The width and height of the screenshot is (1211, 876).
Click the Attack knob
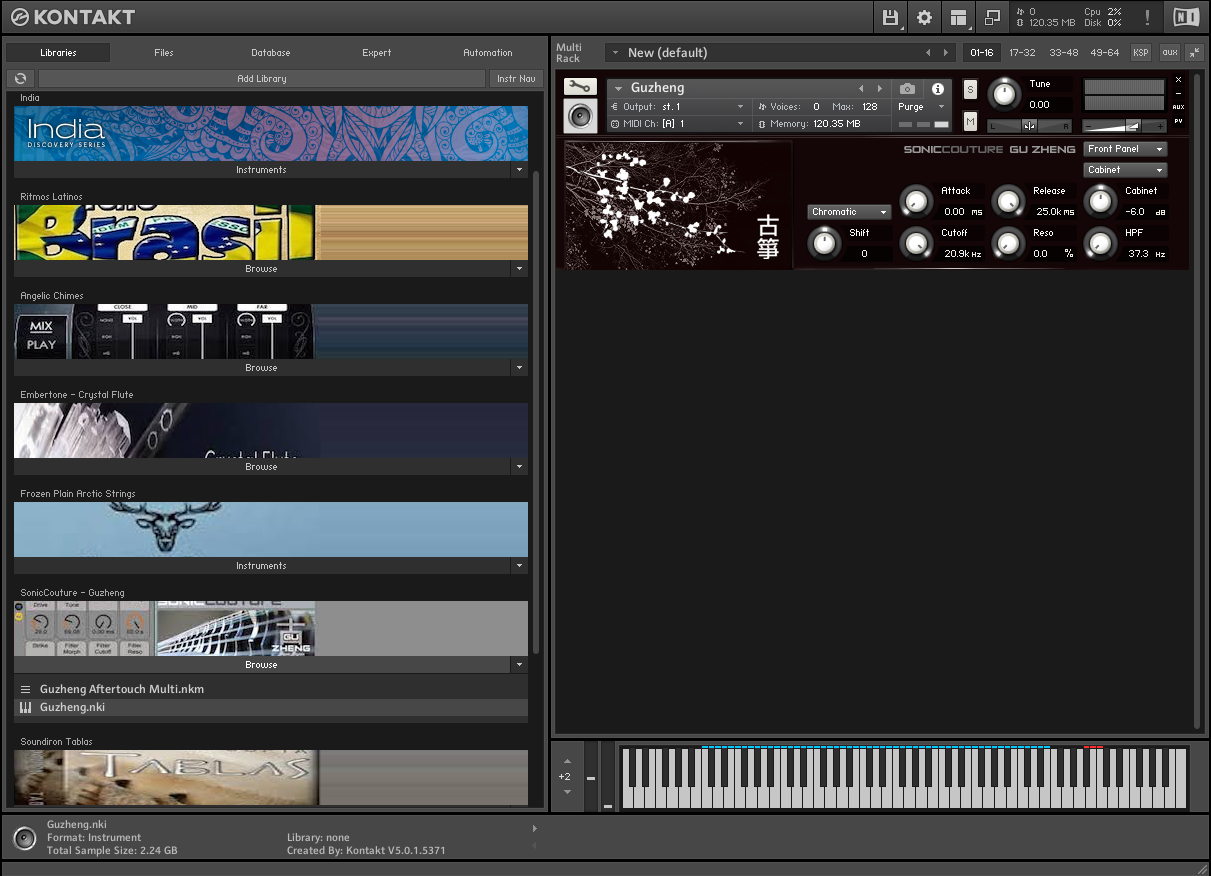pyautogui.click(x=915, y=201)
